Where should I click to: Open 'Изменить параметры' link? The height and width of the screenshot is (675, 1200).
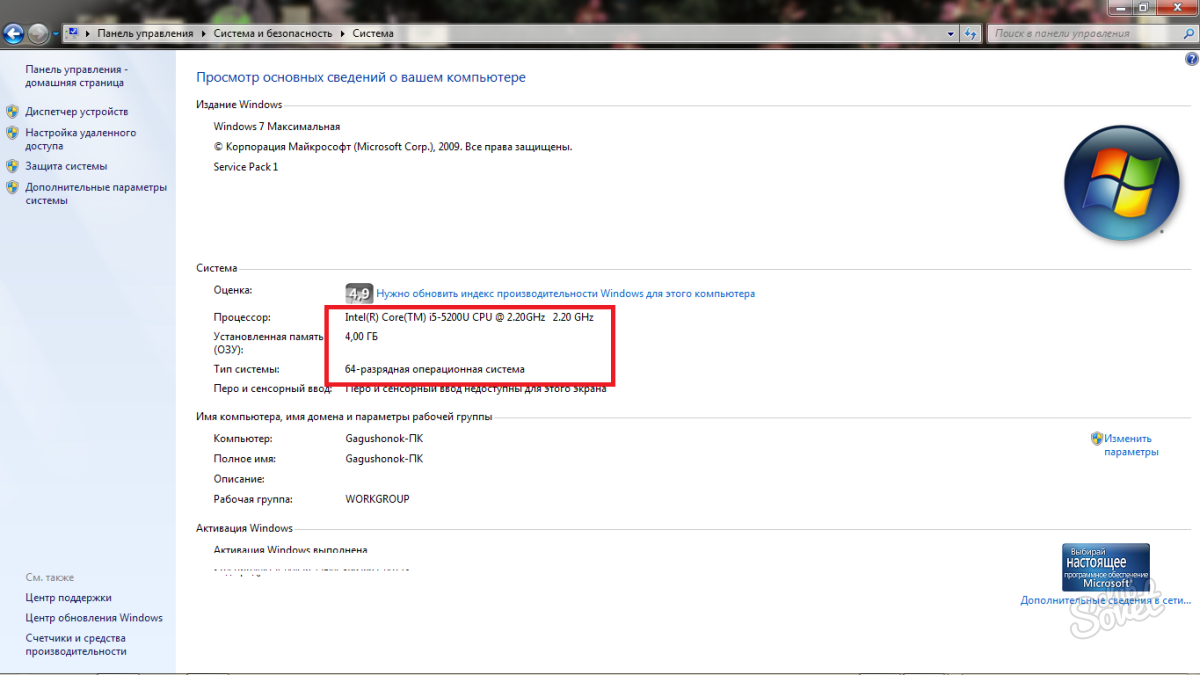1131,445
